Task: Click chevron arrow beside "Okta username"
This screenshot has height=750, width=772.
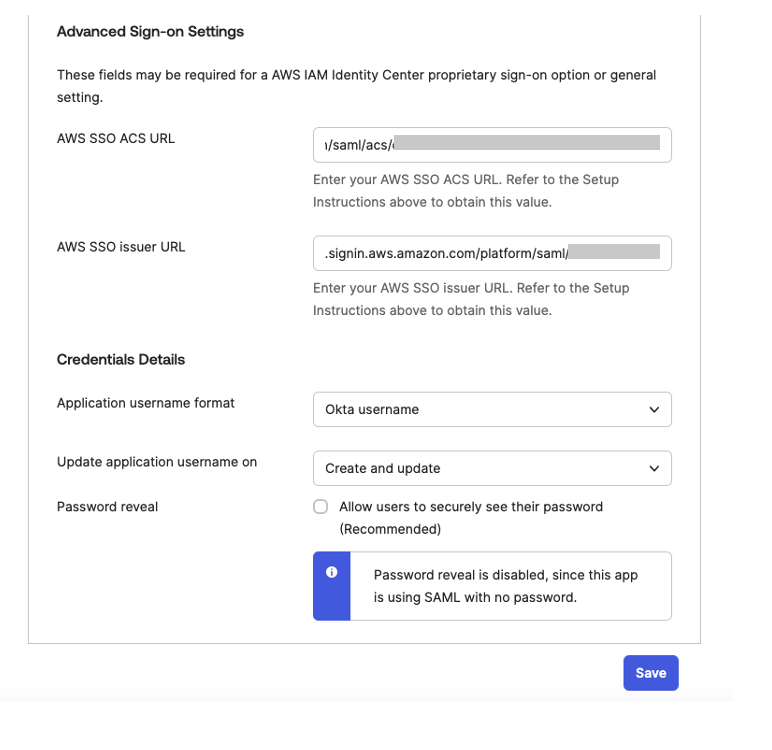Action: (x=654, y=410)
